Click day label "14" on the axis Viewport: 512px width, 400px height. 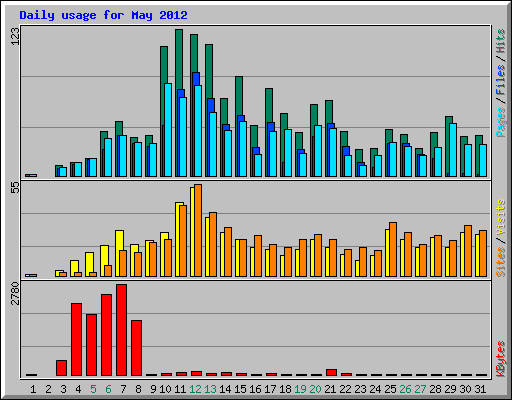225,389
